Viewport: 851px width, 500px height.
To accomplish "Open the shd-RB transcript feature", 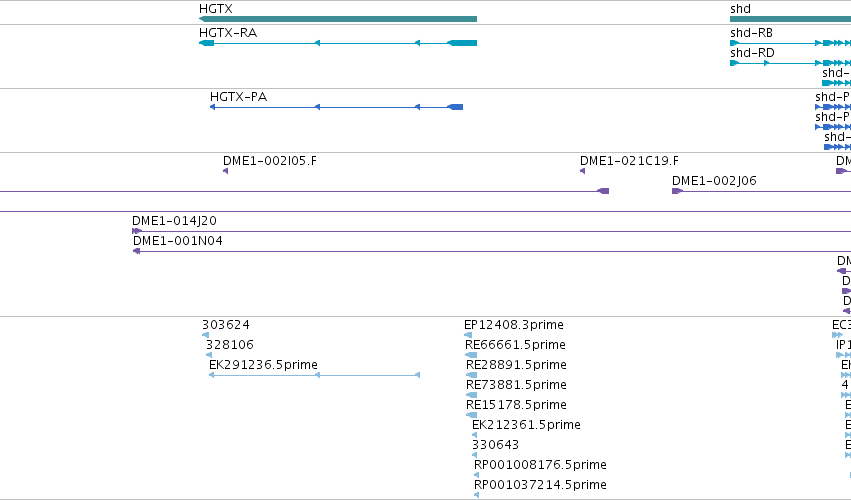I will [790, 43].
